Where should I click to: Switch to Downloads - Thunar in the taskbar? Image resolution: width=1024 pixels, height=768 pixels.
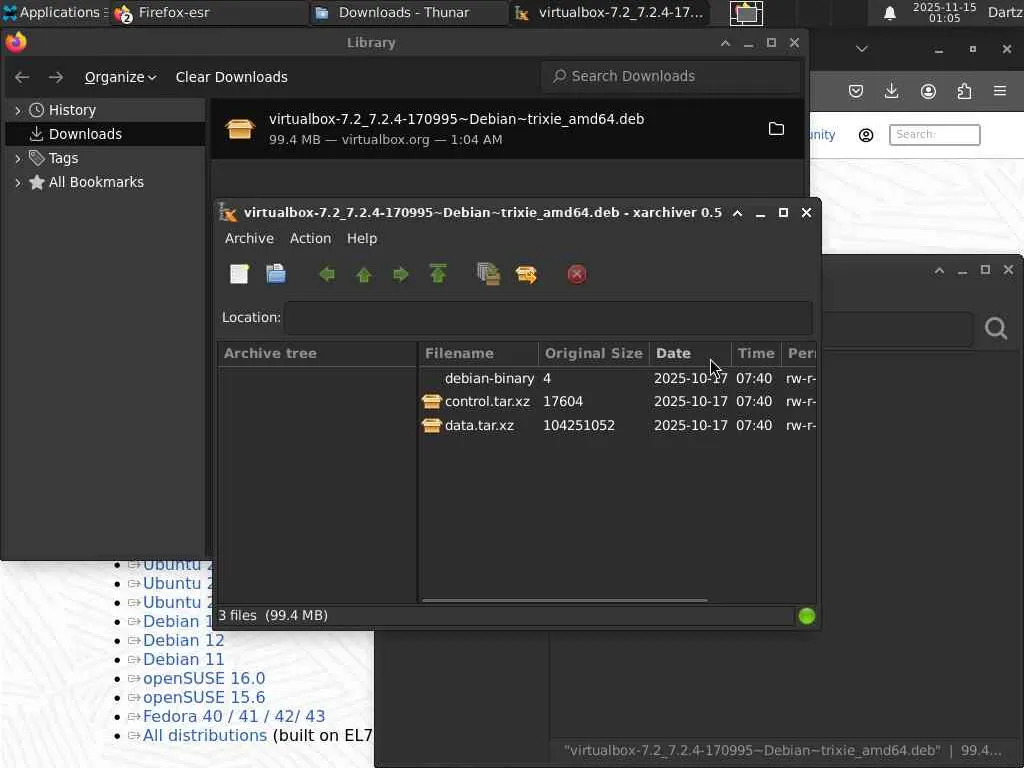409,12
